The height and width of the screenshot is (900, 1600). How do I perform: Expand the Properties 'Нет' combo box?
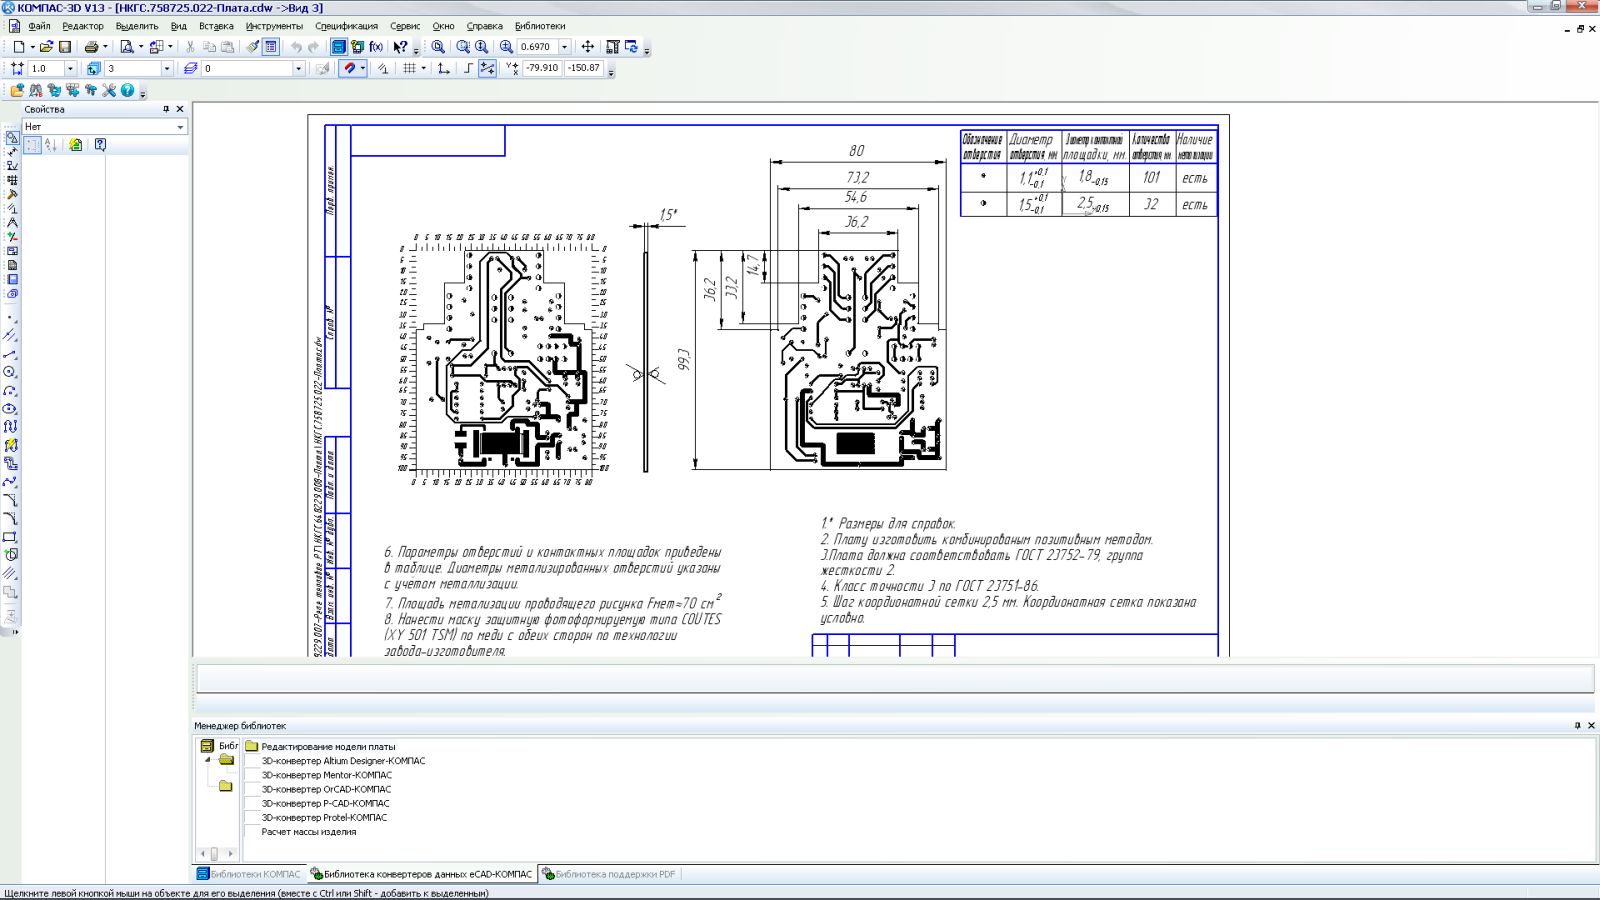[x=180, y=127]
